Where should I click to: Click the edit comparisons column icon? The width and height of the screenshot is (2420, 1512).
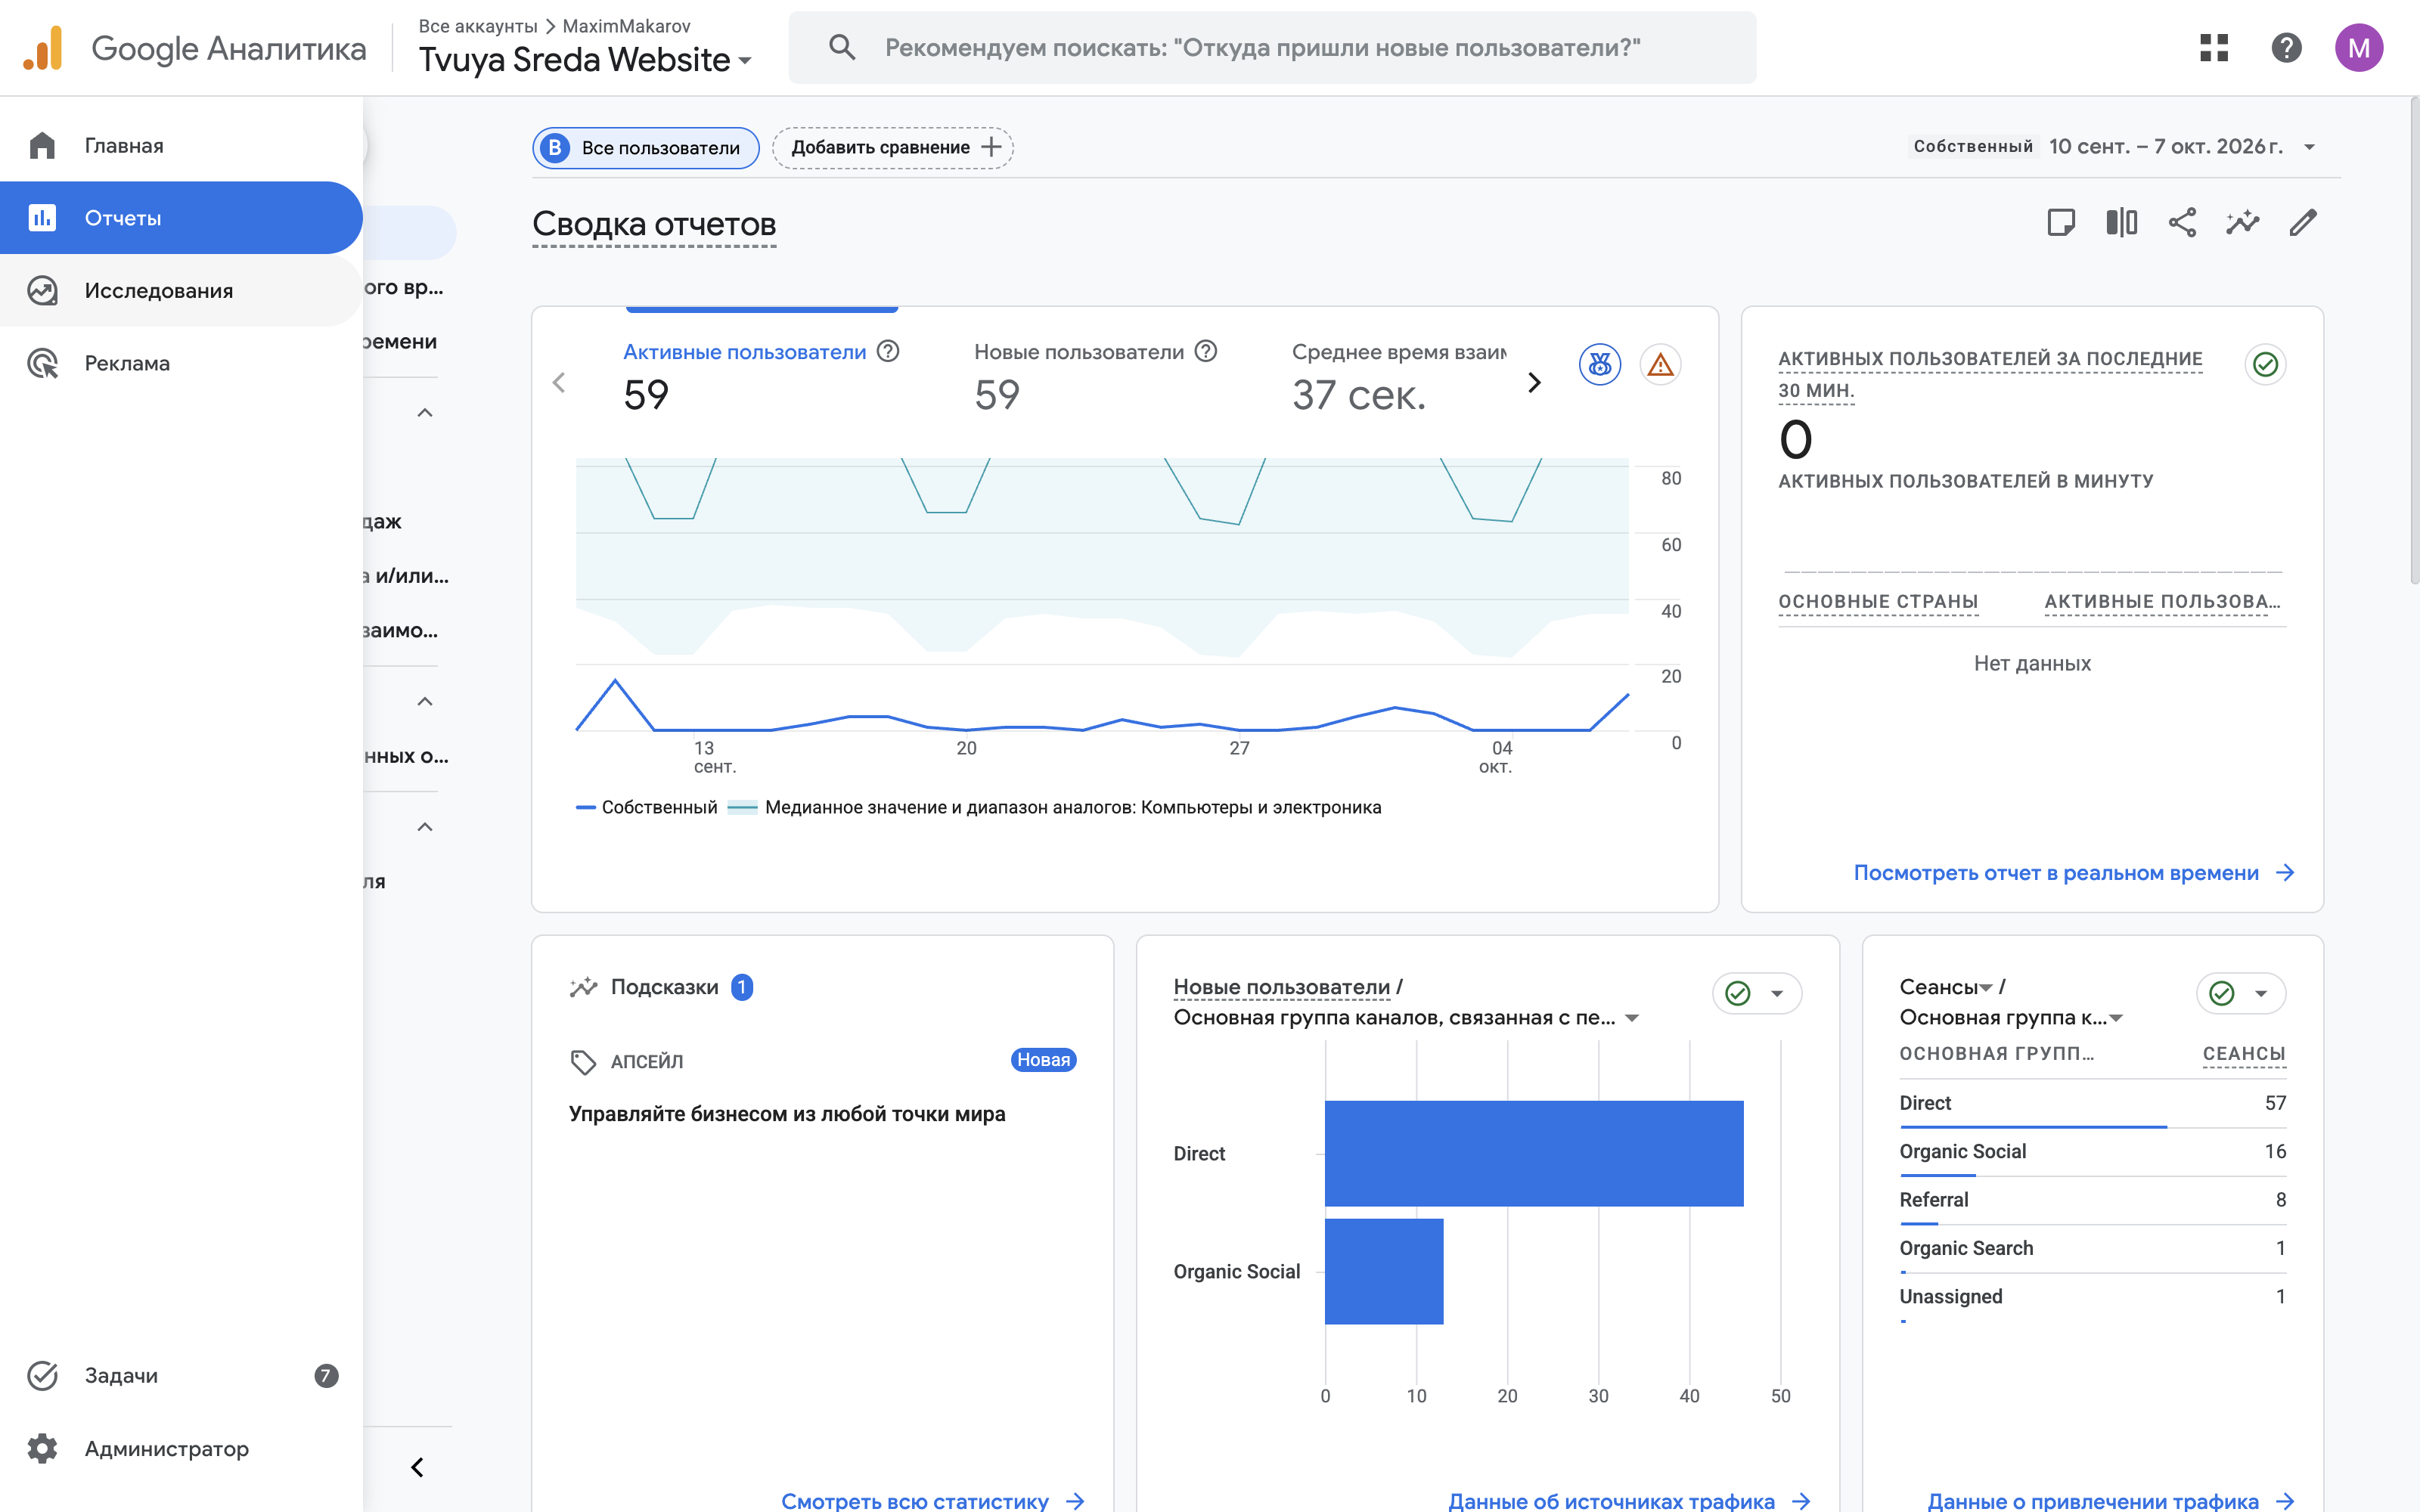[x=2121, y=222]
